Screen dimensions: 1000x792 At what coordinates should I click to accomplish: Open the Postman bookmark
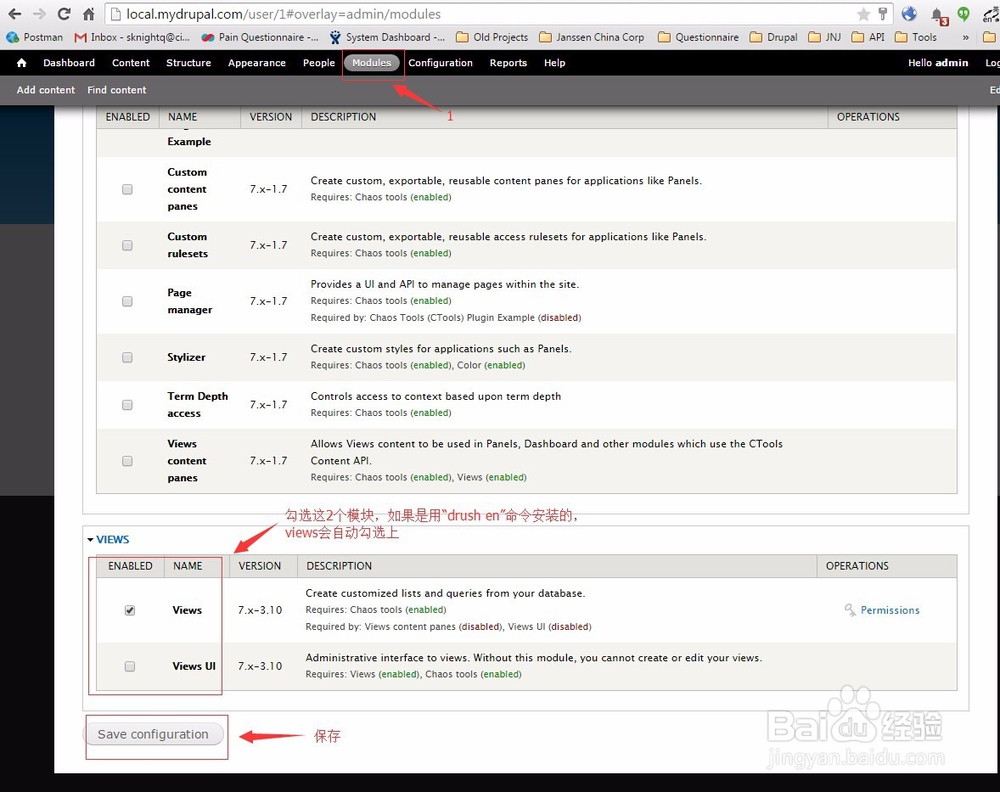point(34,37)
